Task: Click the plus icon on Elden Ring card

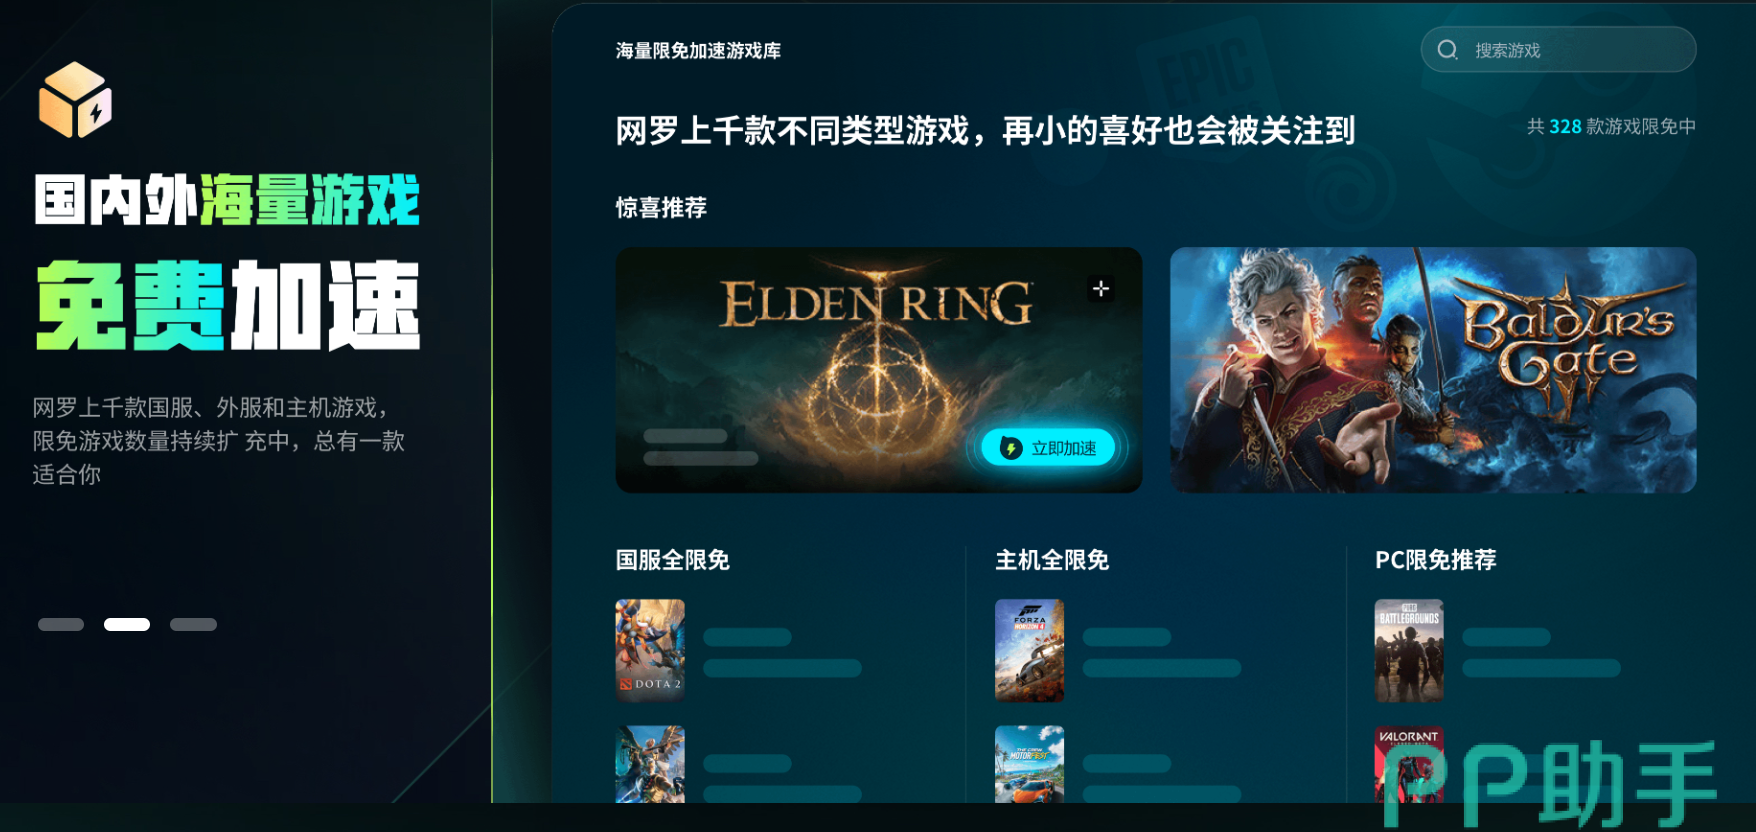Action: click(1101, 289)
